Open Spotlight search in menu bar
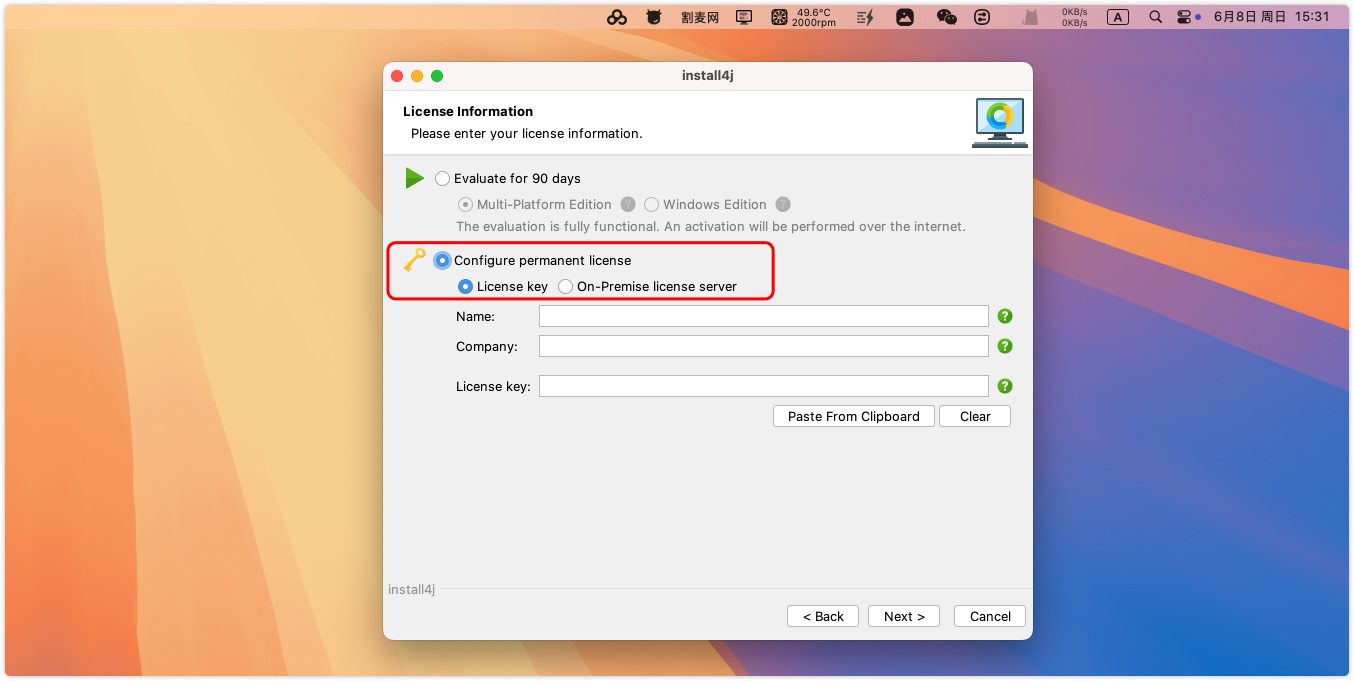Screen dimensions: 1354x681 [x=1155, y=17]
